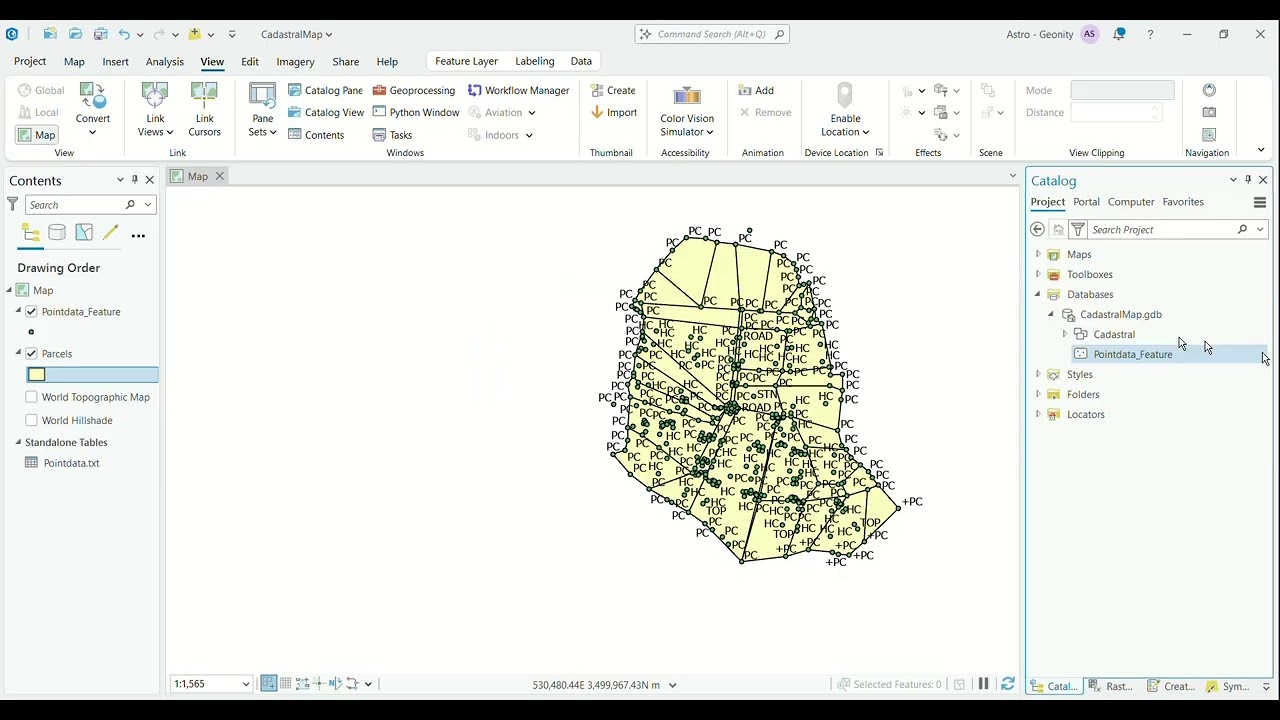
Task: Select List By Data Source icon
Action: coord(57,234)
